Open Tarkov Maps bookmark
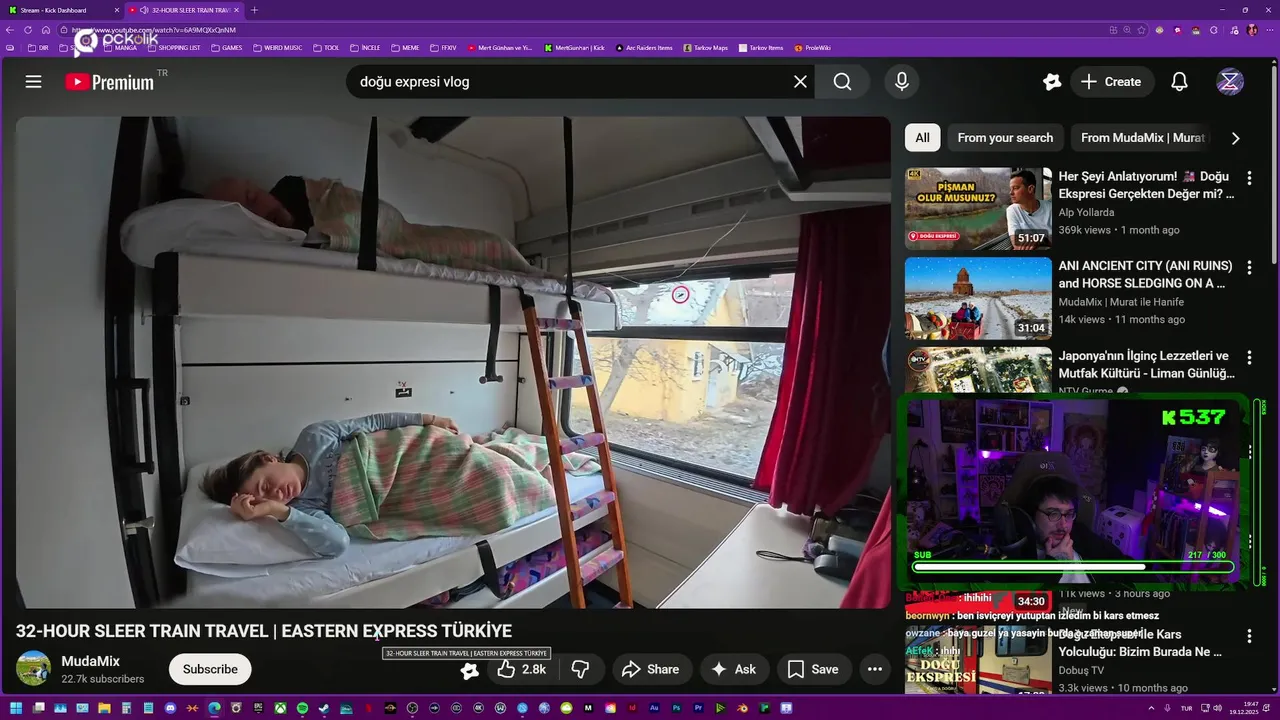 pyautogui.click(x=706, y=48)
